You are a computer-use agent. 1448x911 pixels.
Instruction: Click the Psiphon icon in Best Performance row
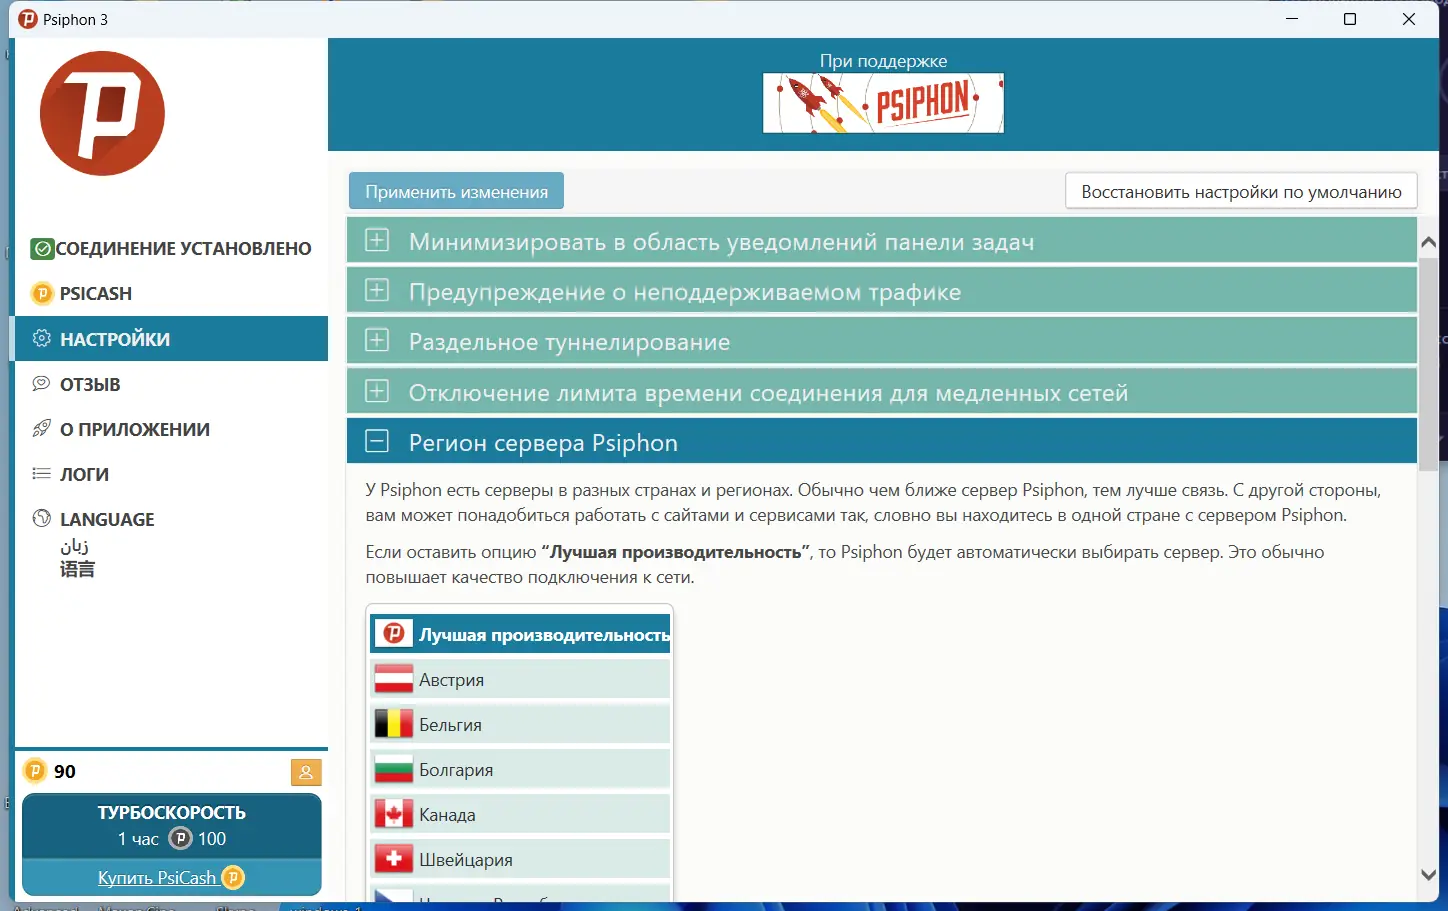click(394, 633)
